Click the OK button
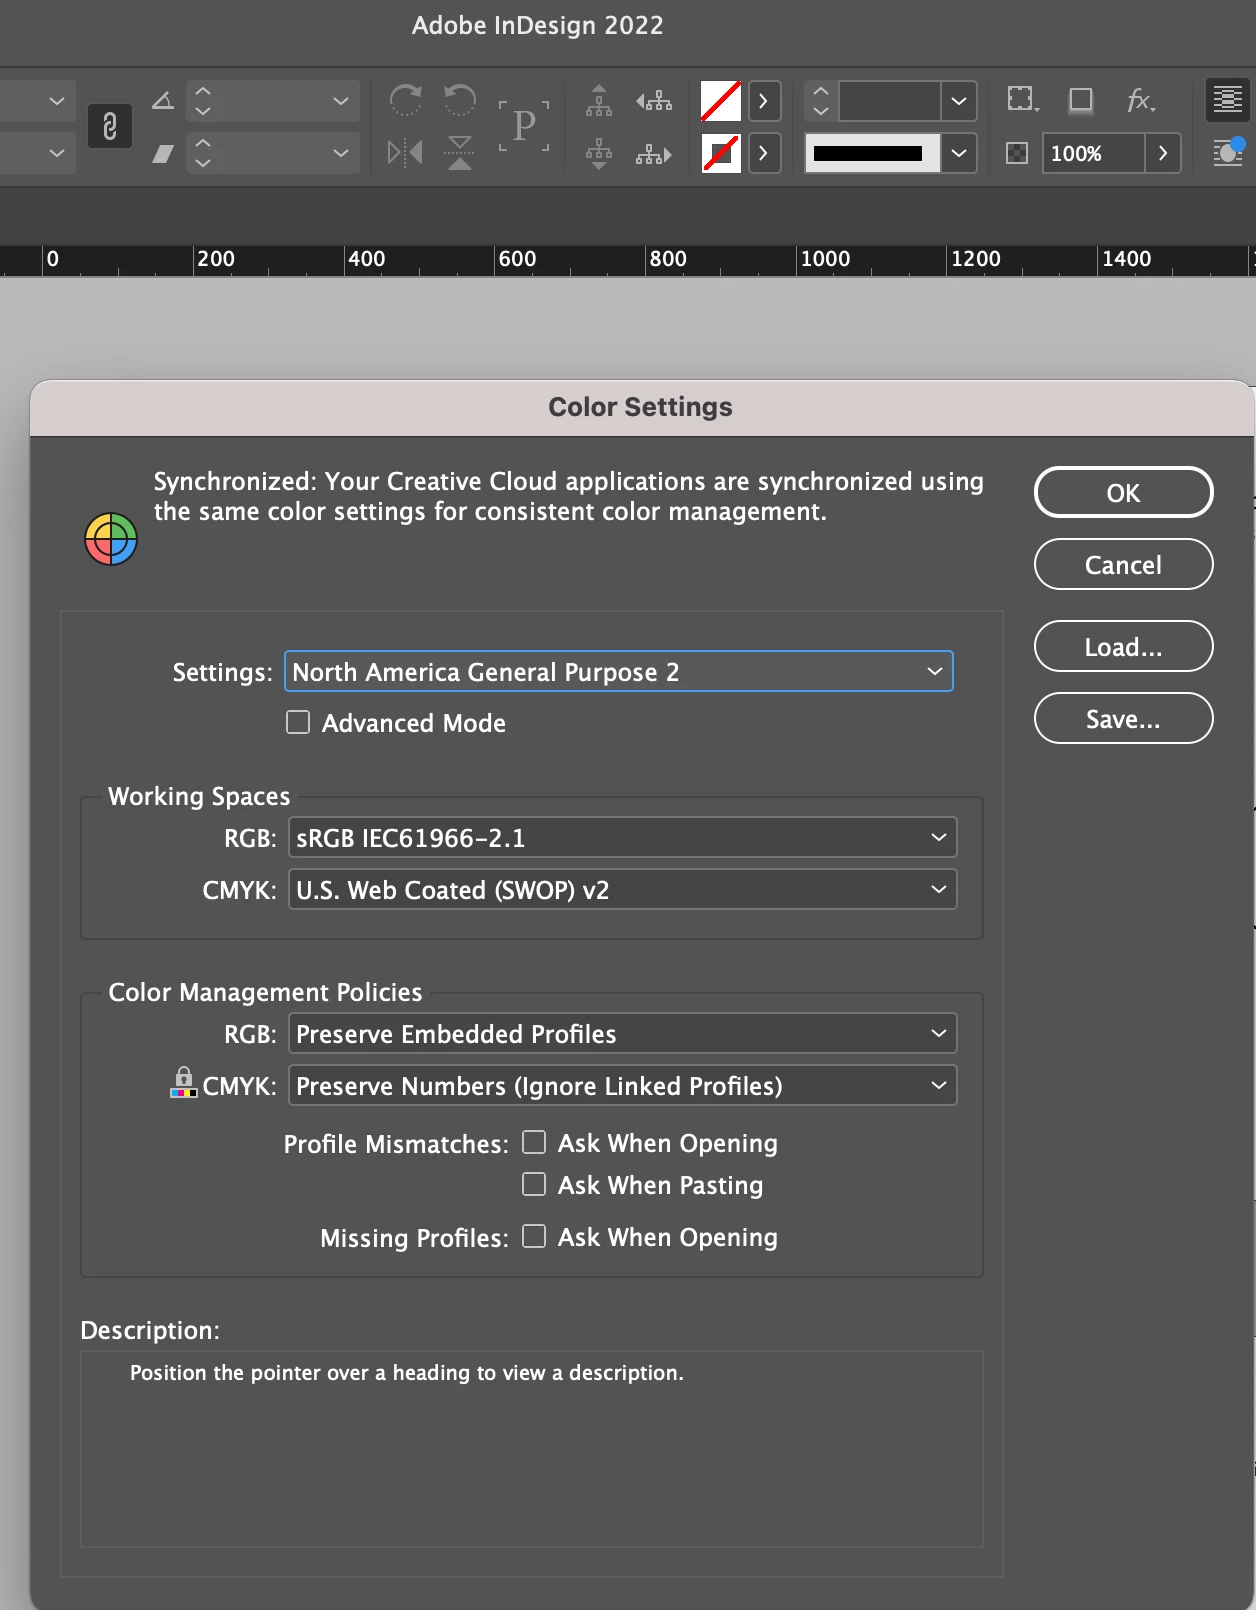The image size is (1256, 1610). pos(1124,492)
